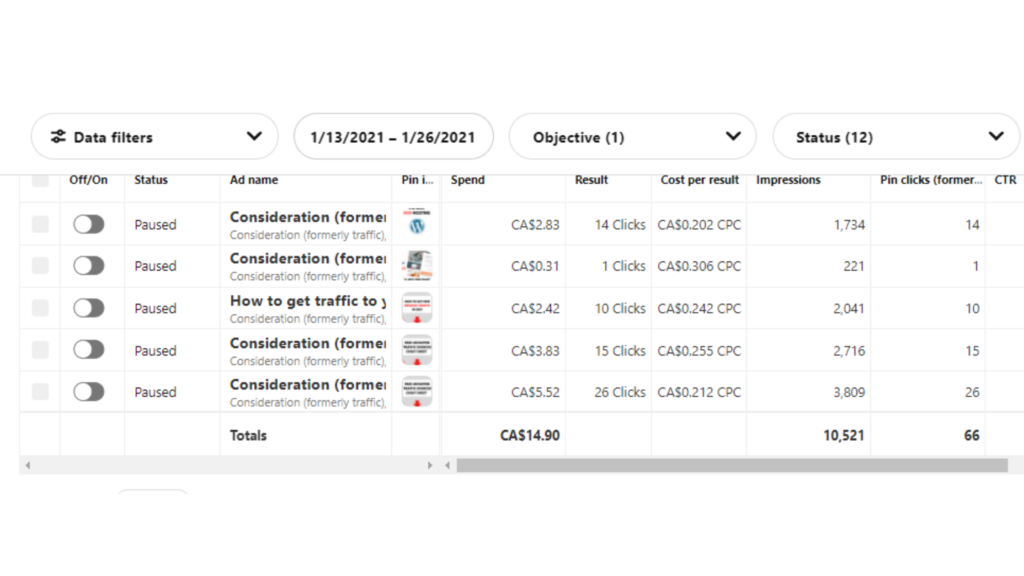Image resolution: width=1024 pixels, height=576 pixels.
Task: Sort by Pin clicks column header
Action: point(931,180)
